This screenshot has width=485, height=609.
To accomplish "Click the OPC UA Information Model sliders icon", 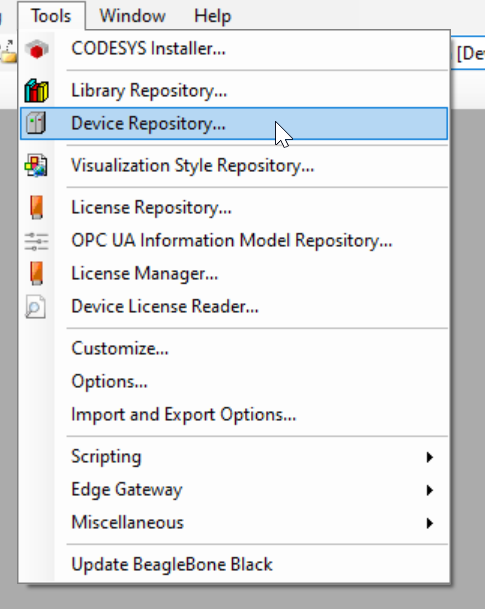I will click(x=36, y=241).
